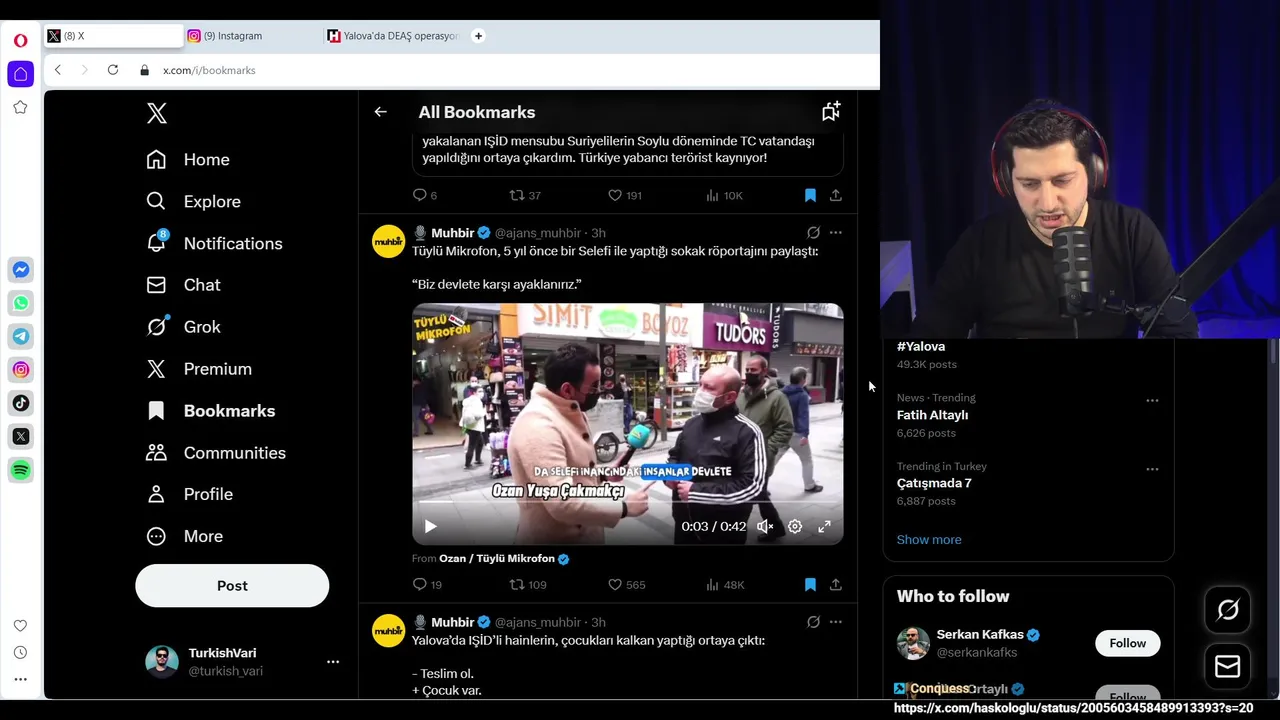Switch to the X browser tab

pyautogui.click(x=113, y=36)
